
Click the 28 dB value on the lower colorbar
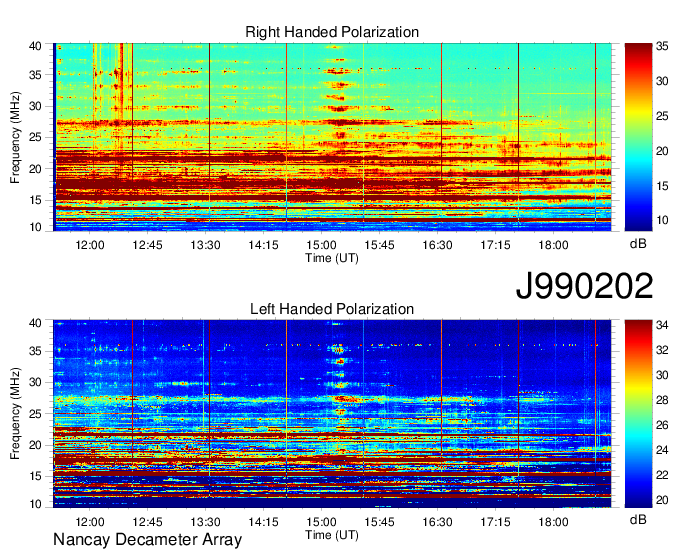662,400
